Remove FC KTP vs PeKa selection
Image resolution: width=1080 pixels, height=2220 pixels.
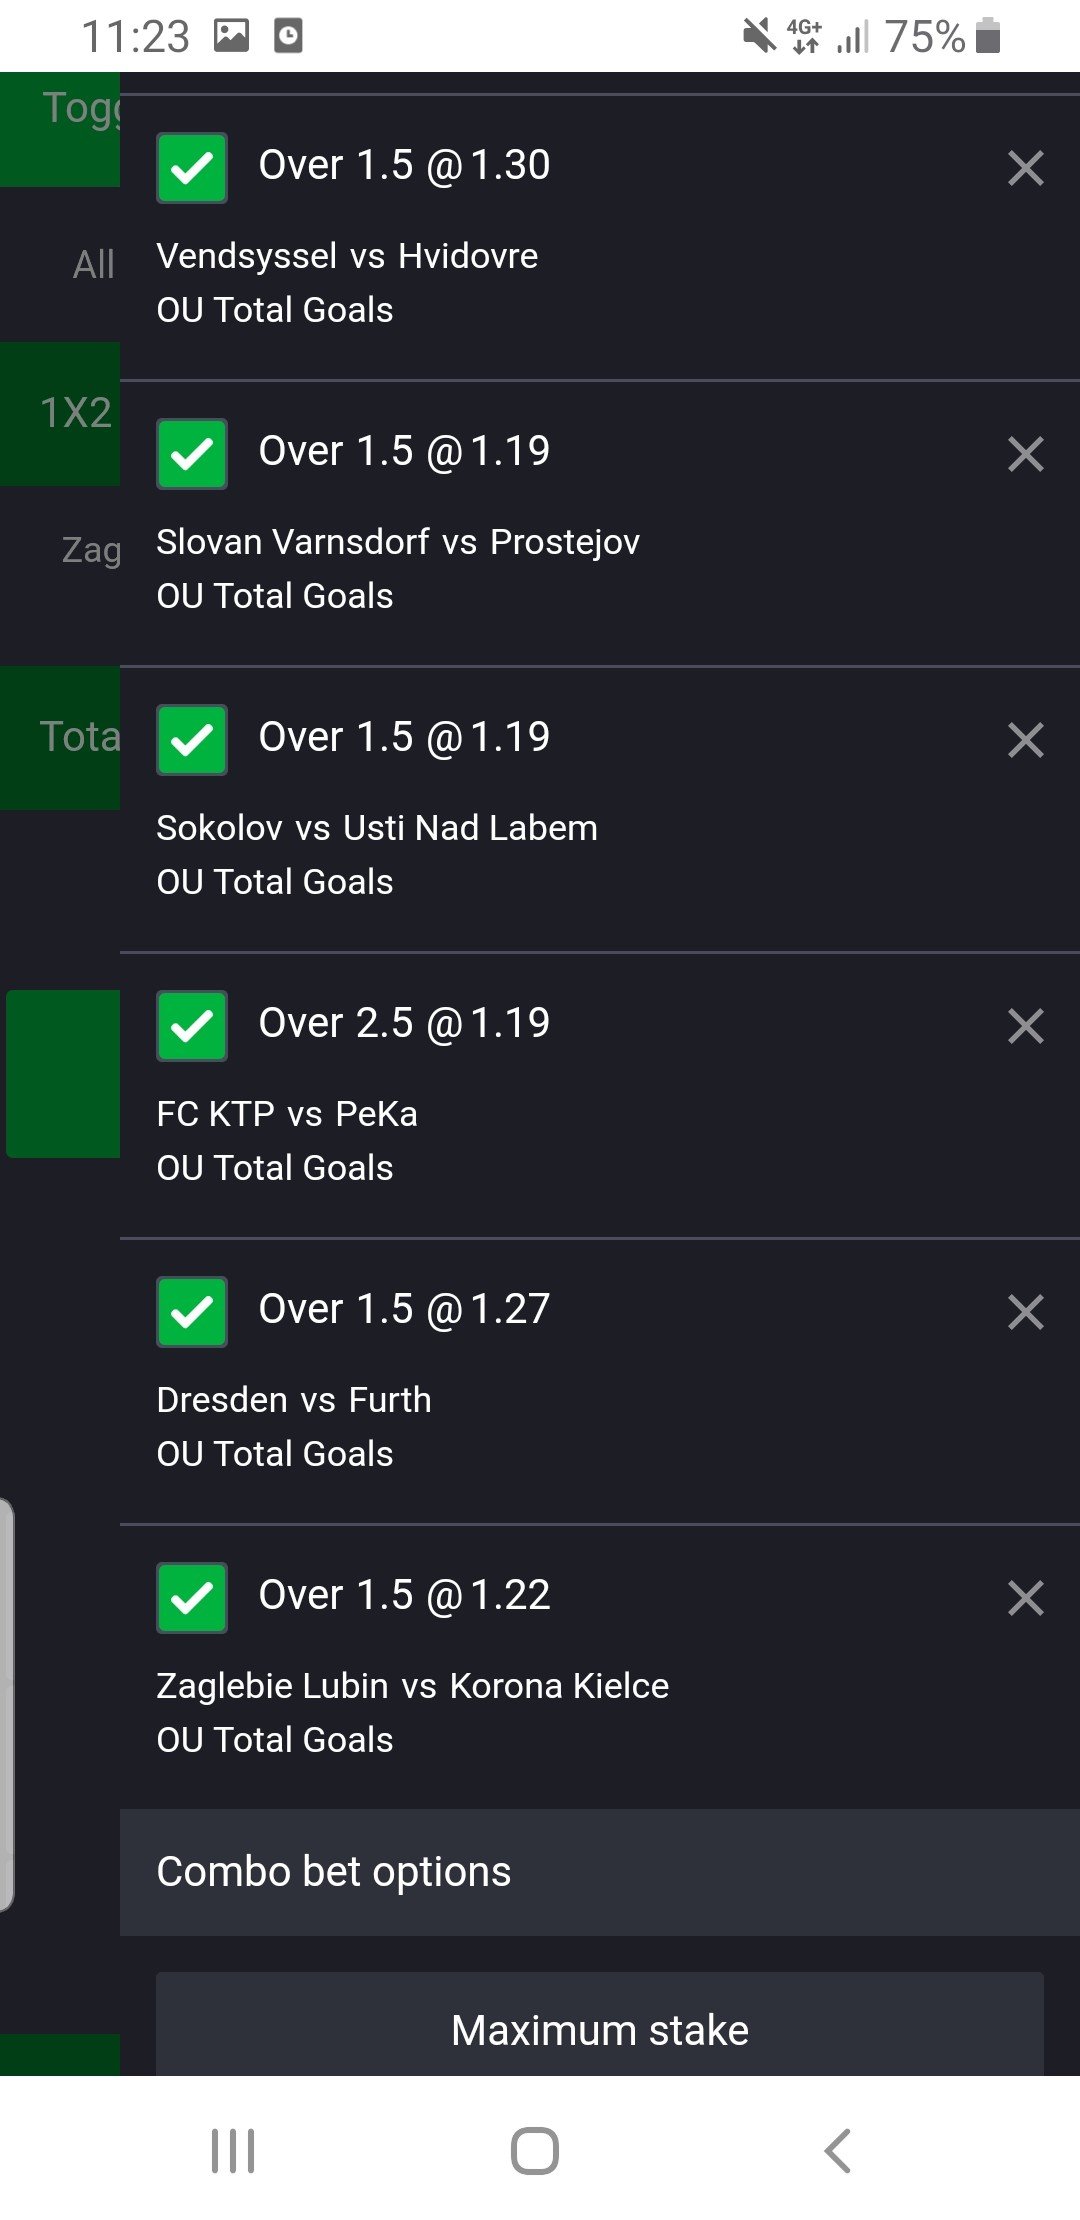[1025, 1026]
